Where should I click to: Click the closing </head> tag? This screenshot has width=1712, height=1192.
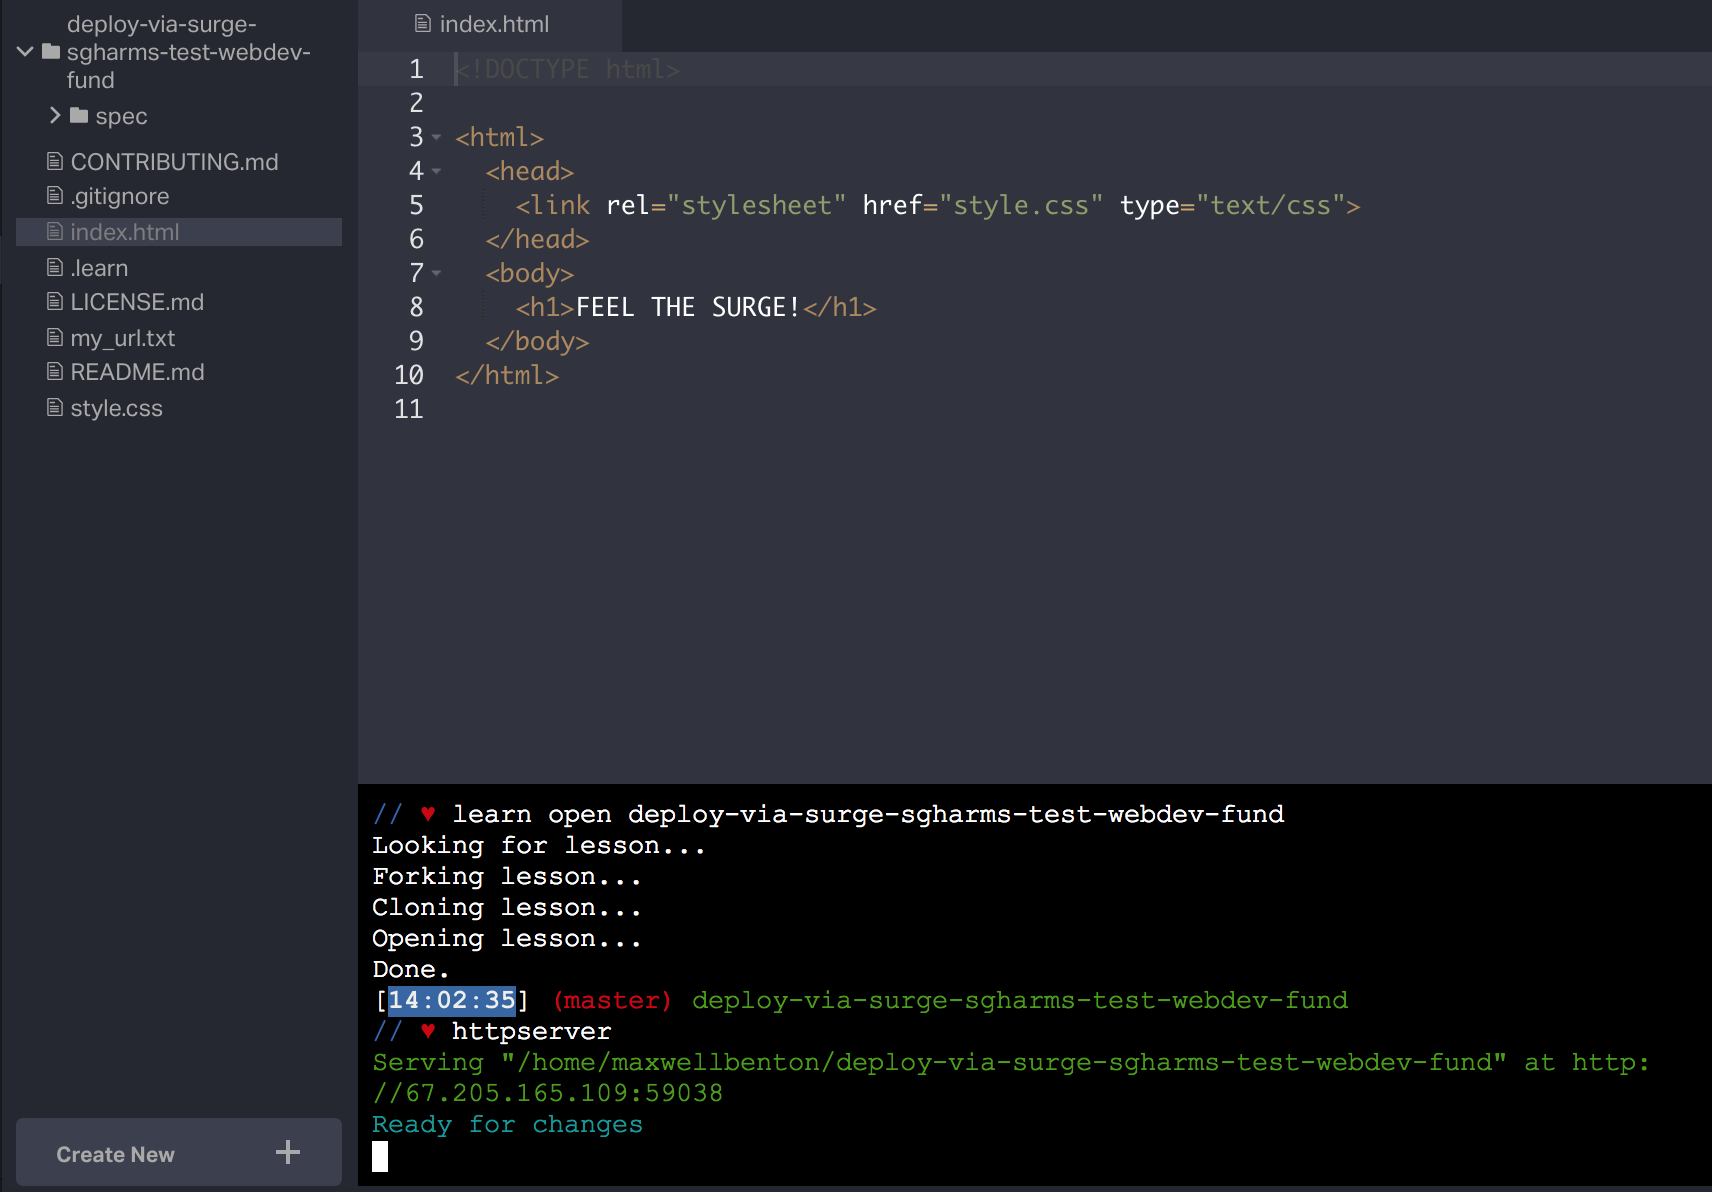coord(537,239)
